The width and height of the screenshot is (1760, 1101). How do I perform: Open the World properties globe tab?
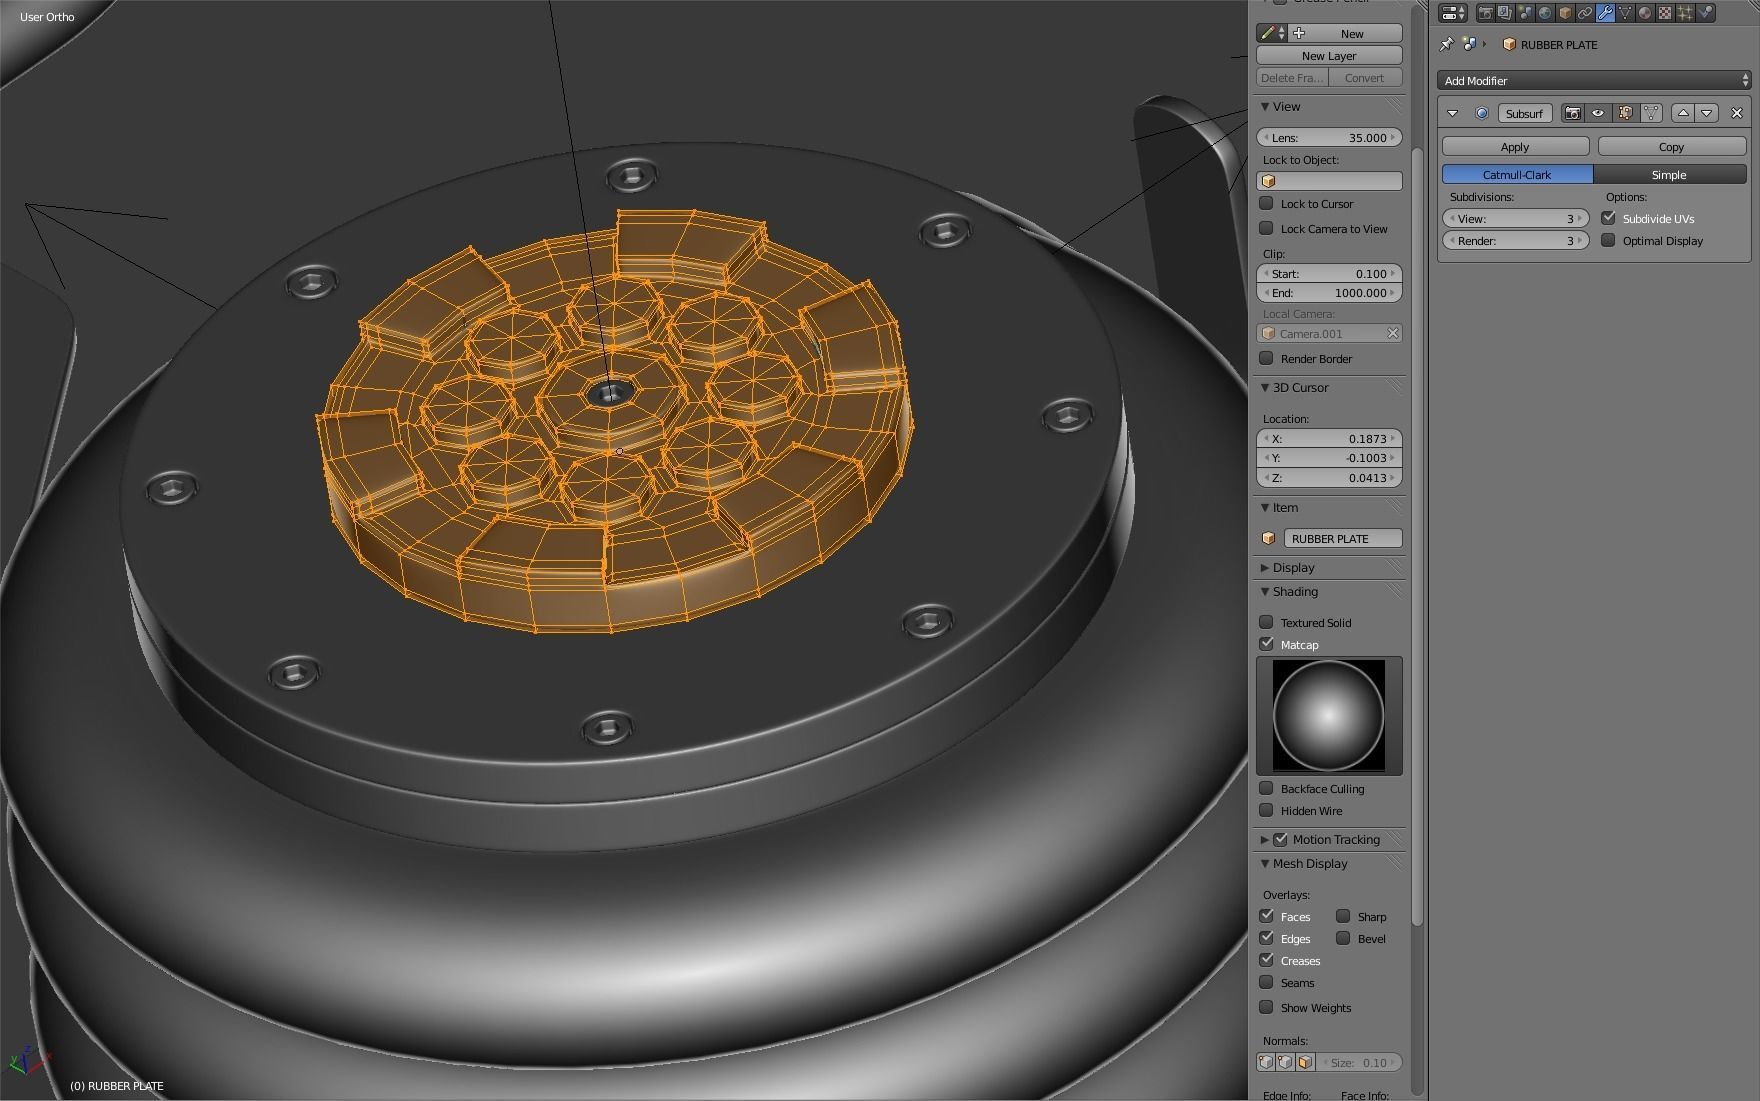pyautogui.click(x=1545, y=13)
